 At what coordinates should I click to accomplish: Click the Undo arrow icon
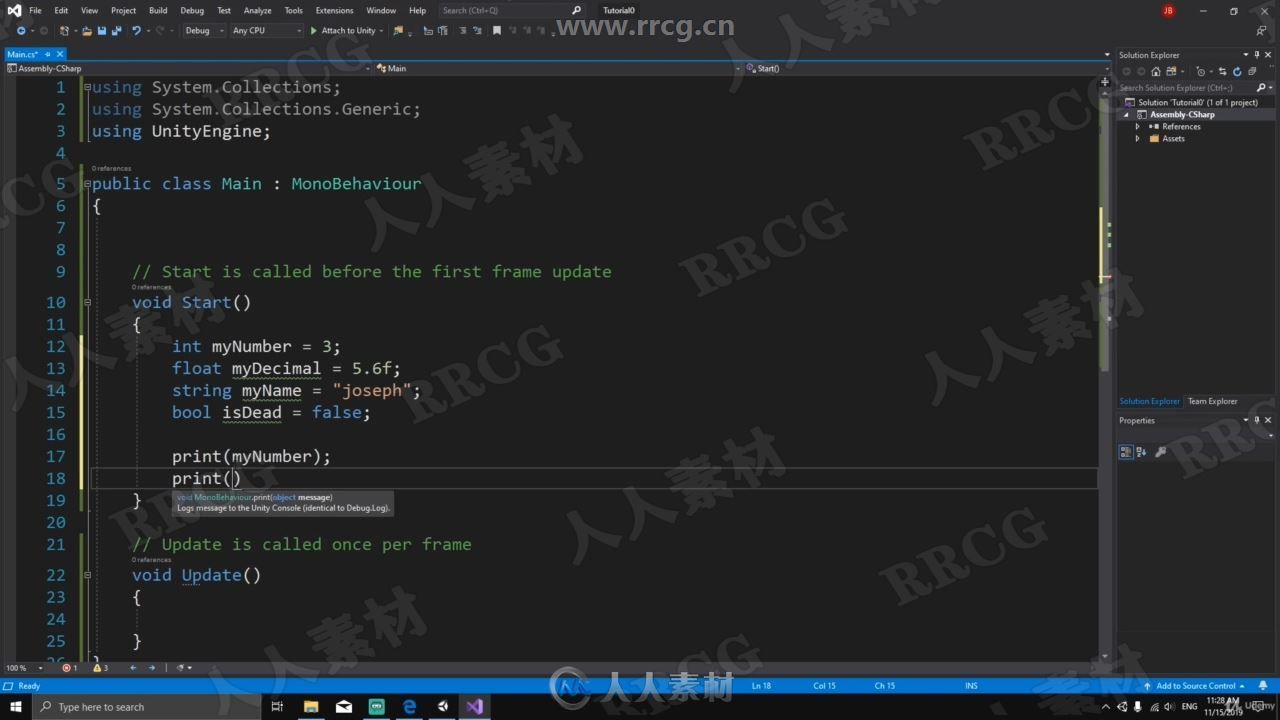pos(136,31)
